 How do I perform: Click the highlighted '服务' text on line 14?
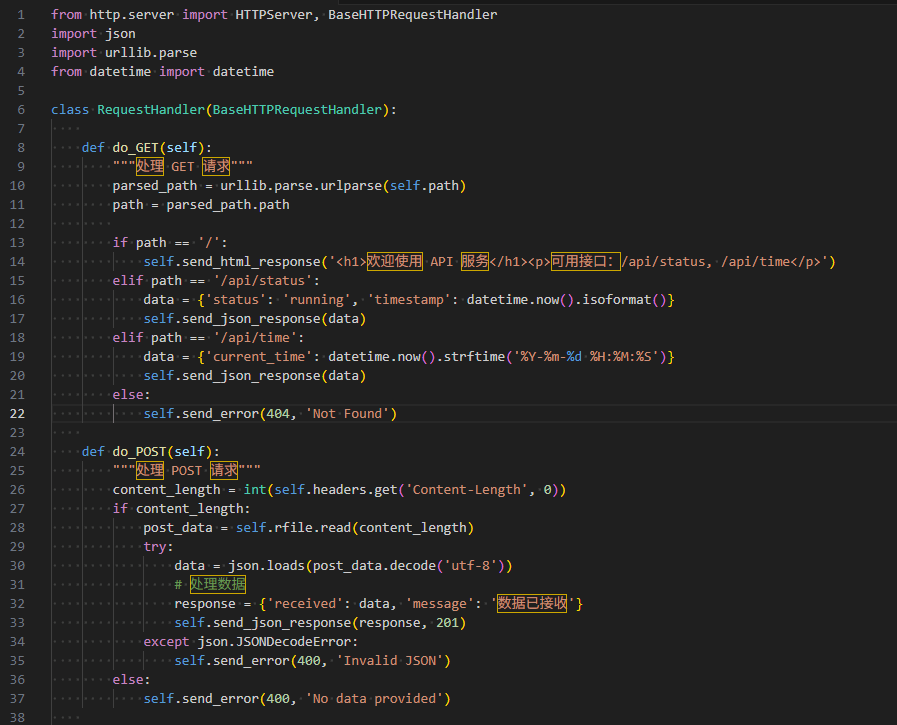tap(475, 262)
